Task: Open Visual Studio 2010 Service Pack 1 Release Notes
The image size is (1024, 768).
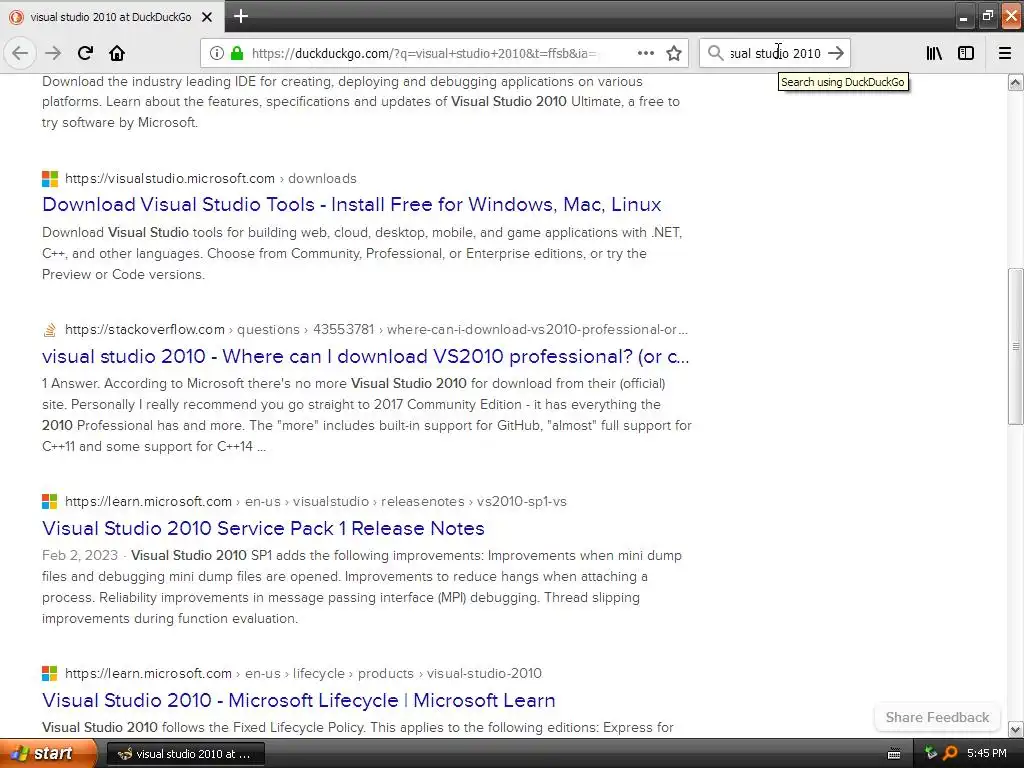Action: [x=263, y=528]
